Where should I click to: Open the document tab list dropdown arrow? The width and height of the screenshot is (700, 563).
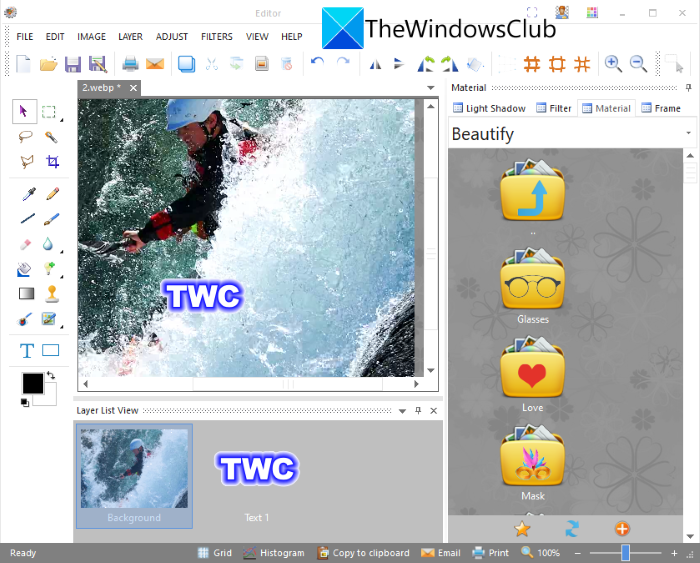(431, 88)
